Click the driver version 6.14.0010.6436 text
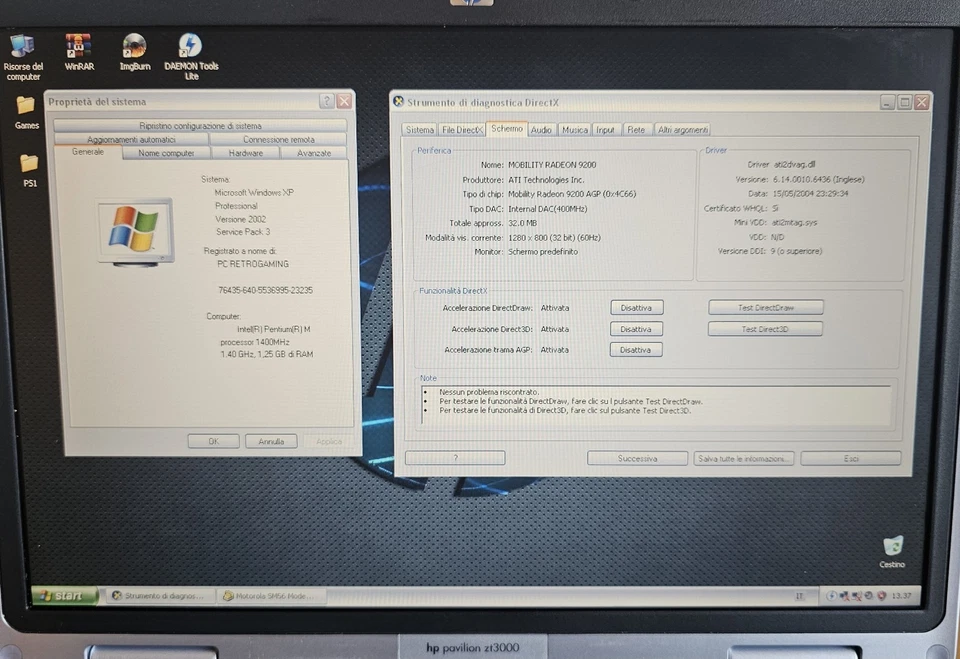This screenshot has height=659, width=960. click(819, 179)
